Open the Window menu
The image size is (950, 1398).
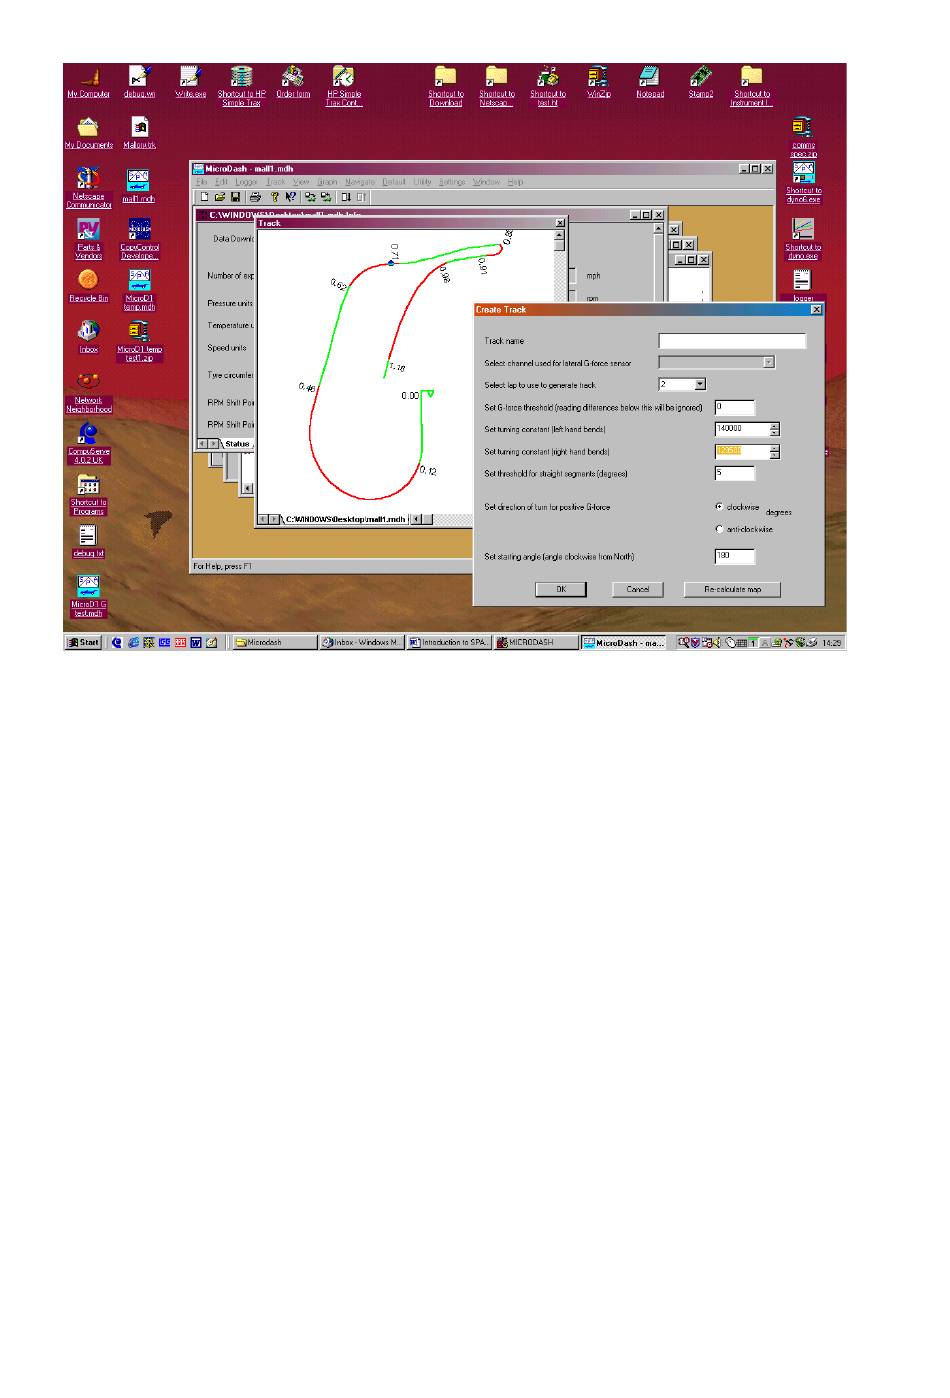pos(486,182)
